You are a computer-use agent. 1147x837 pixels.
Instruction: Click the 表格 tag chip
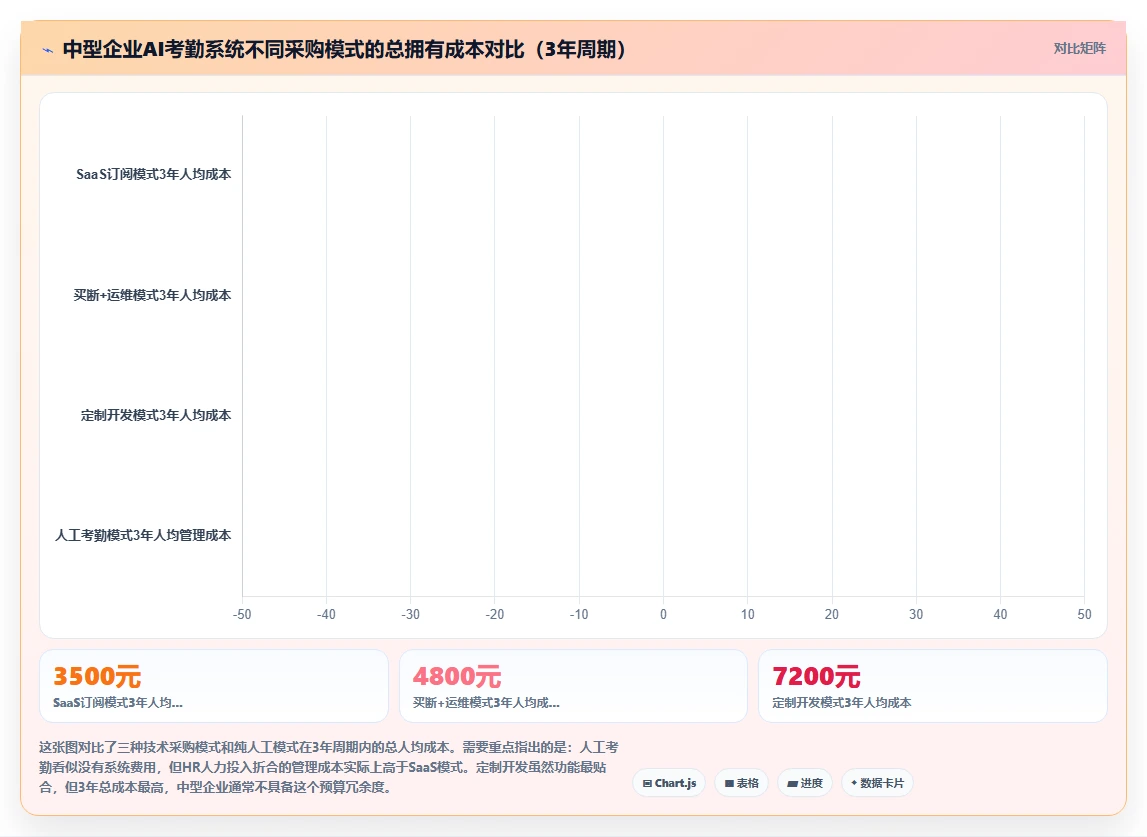(742, 783)
